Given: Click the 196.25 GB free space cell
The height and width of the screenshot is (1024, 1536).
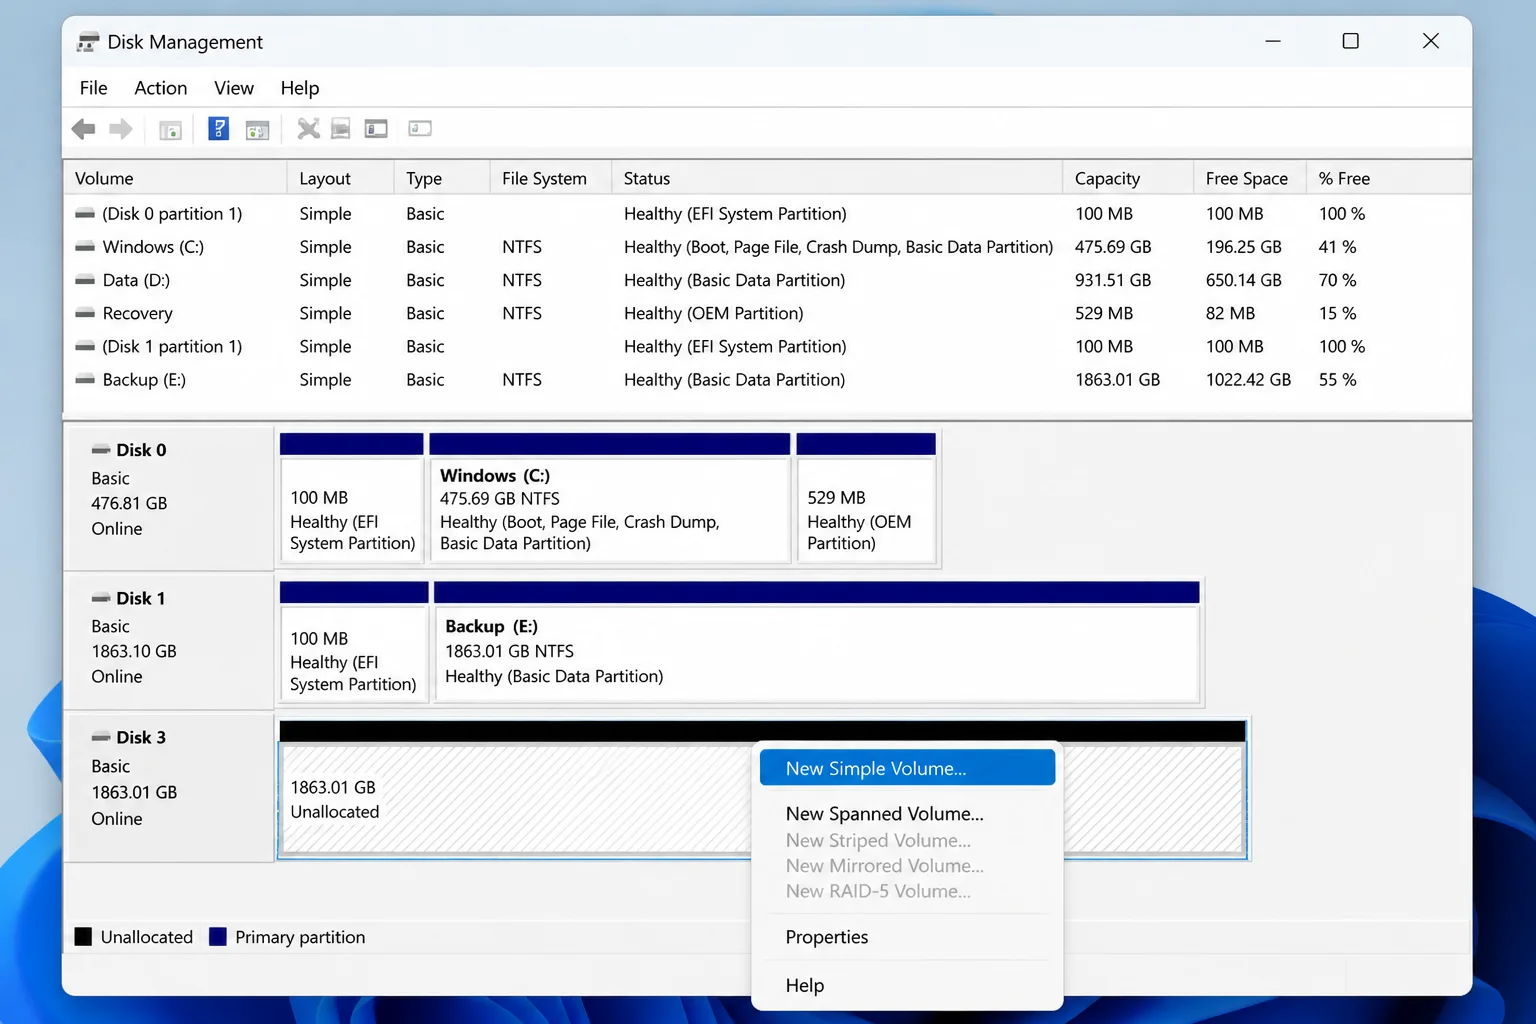Looking at the screenshot, I should (x=1244, y=247).
